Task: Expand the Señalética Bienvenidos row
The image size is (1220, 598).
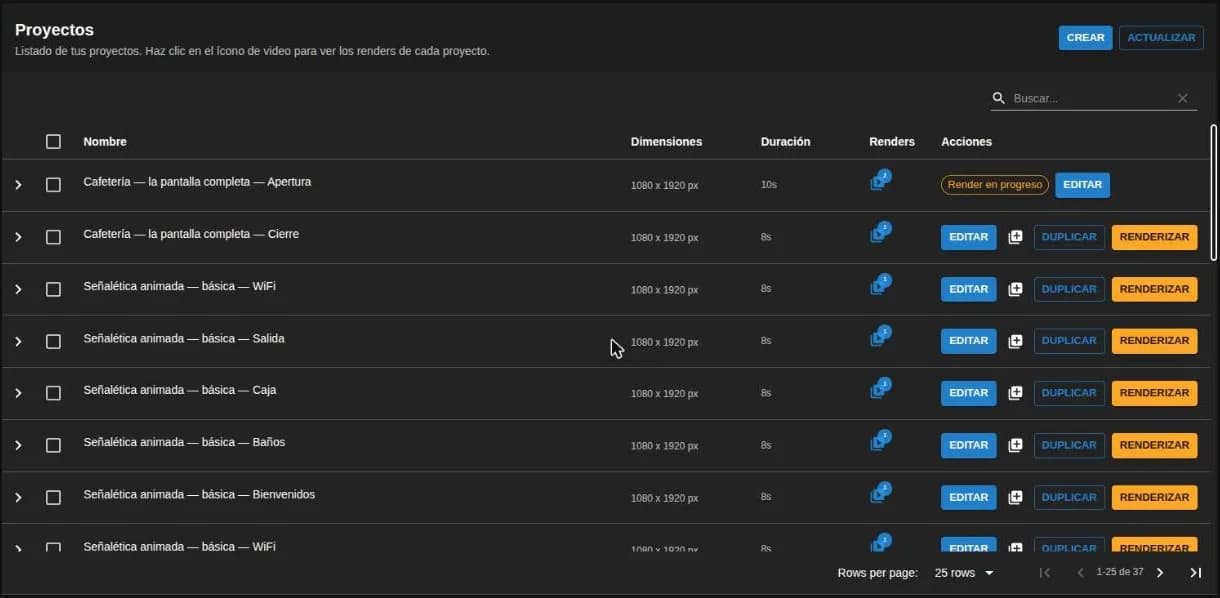Action: pos(18,497)
